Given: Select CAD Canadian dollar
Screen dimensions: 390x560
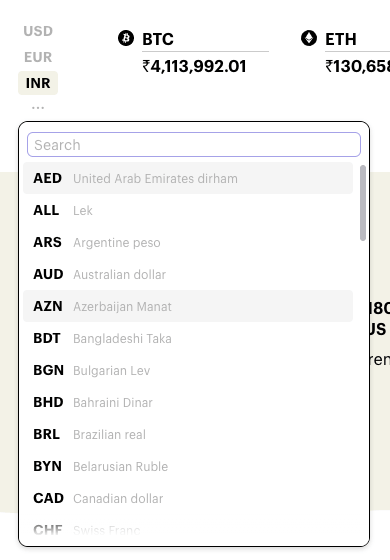Looking at the screenshot, I should [188, 498].
